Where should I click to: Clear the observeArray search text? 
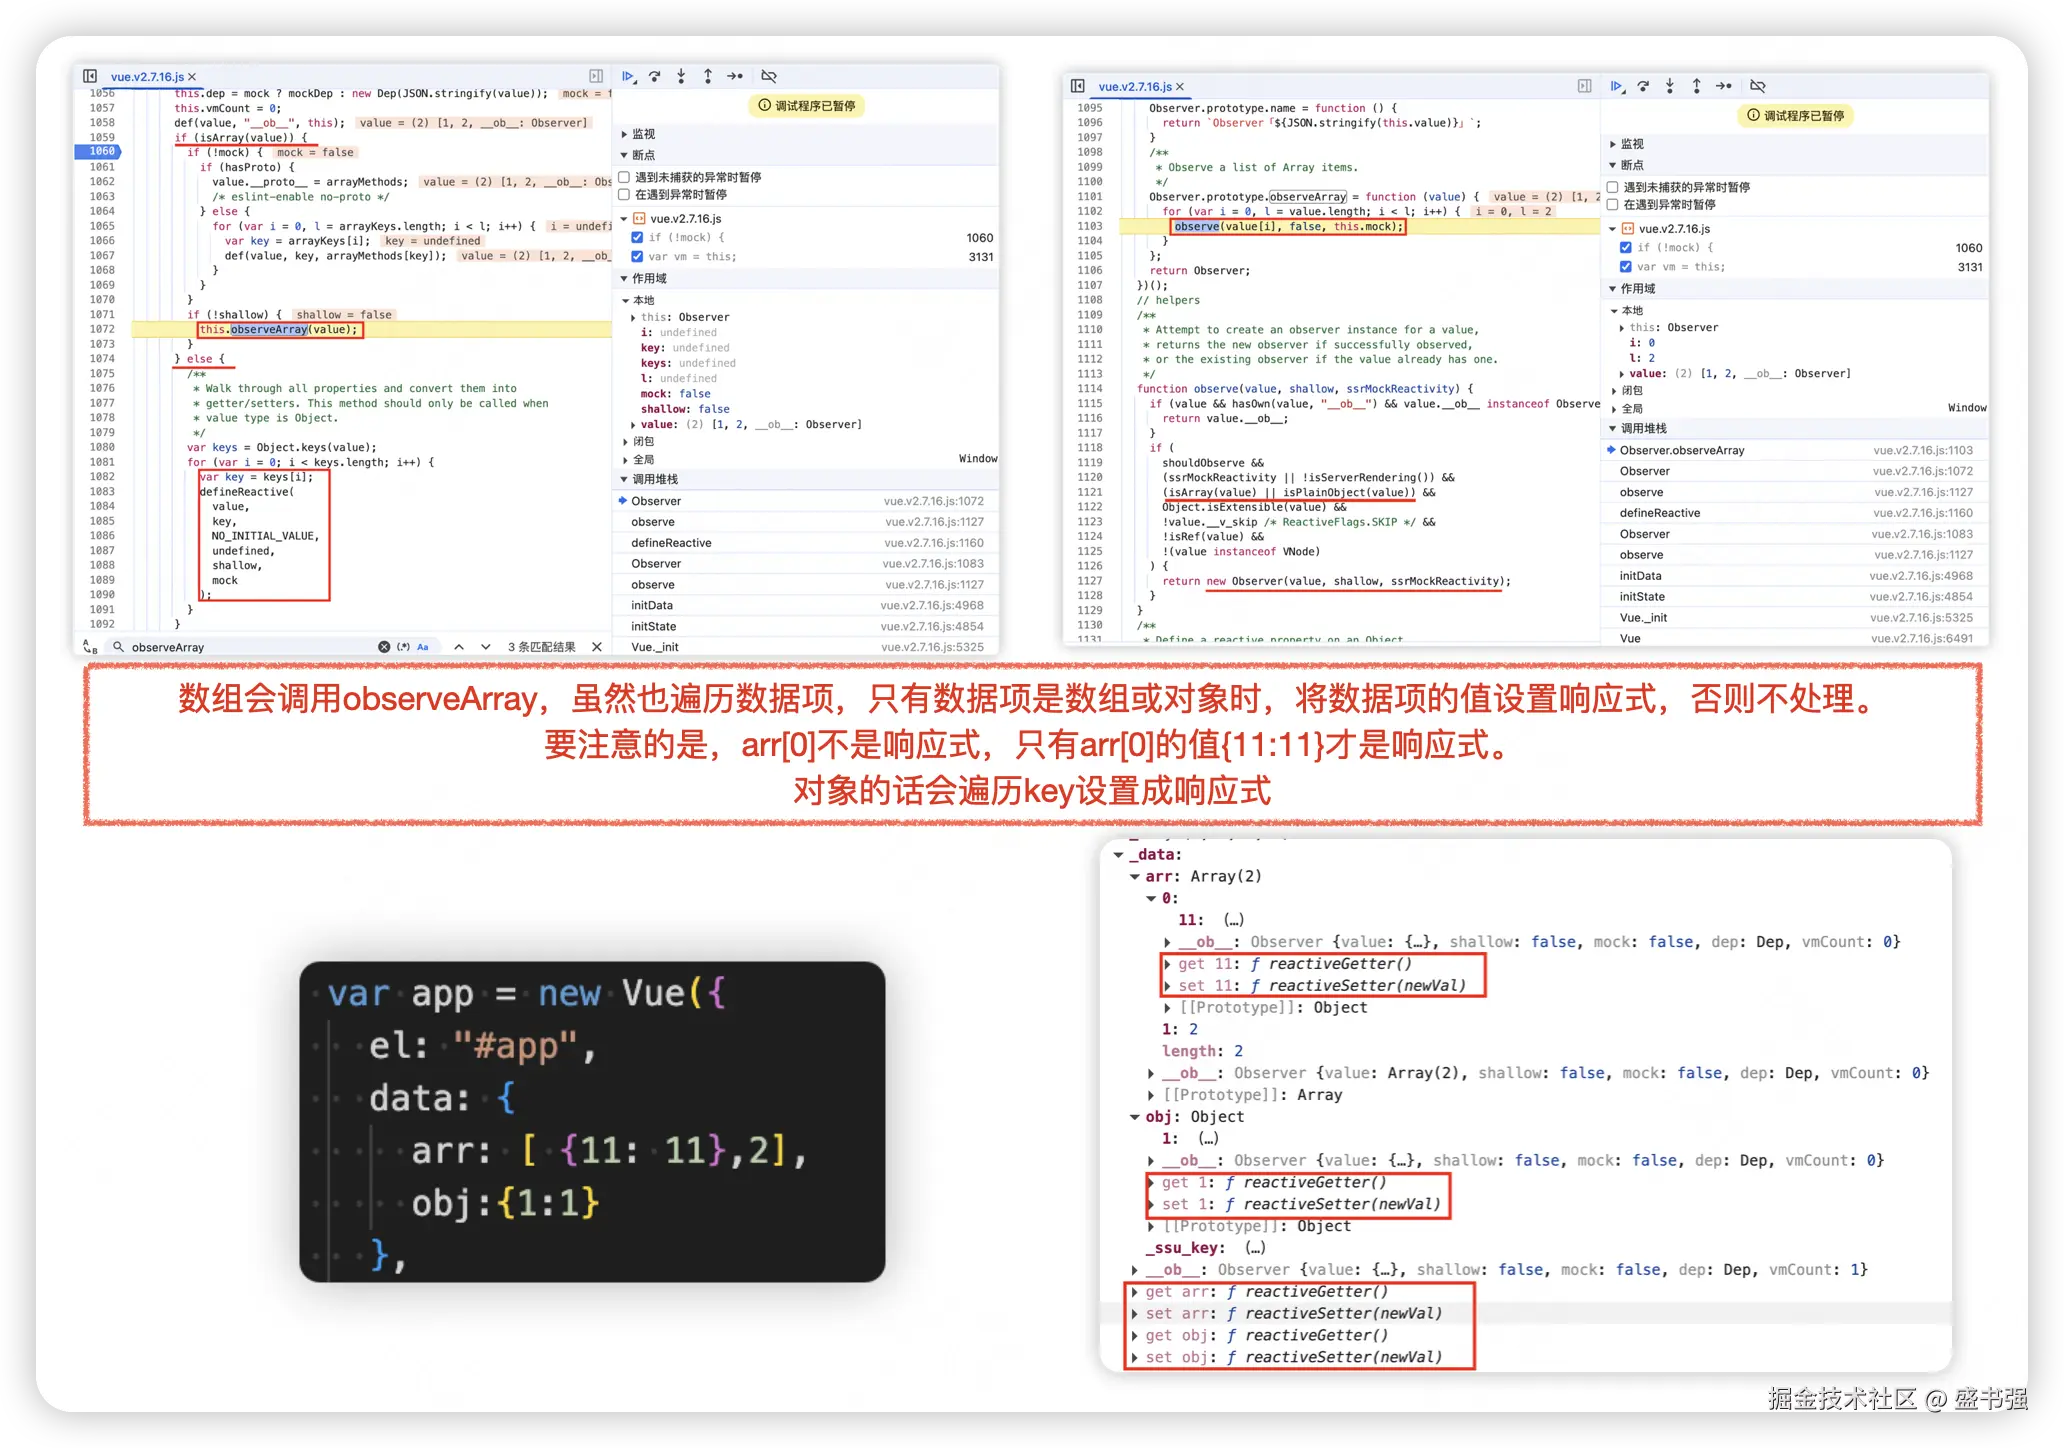pos(384,647)
